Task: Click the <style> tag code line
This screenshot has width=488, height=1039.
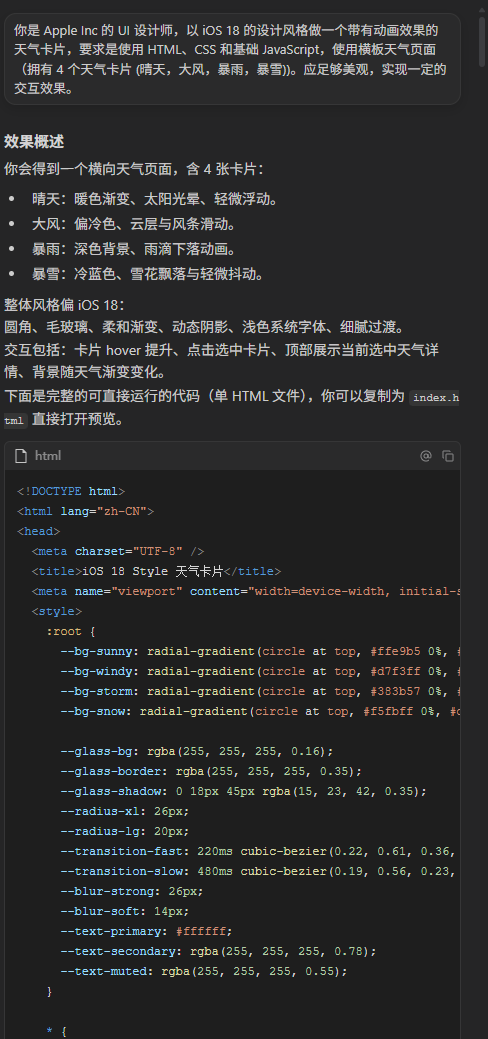Action: 56,611
